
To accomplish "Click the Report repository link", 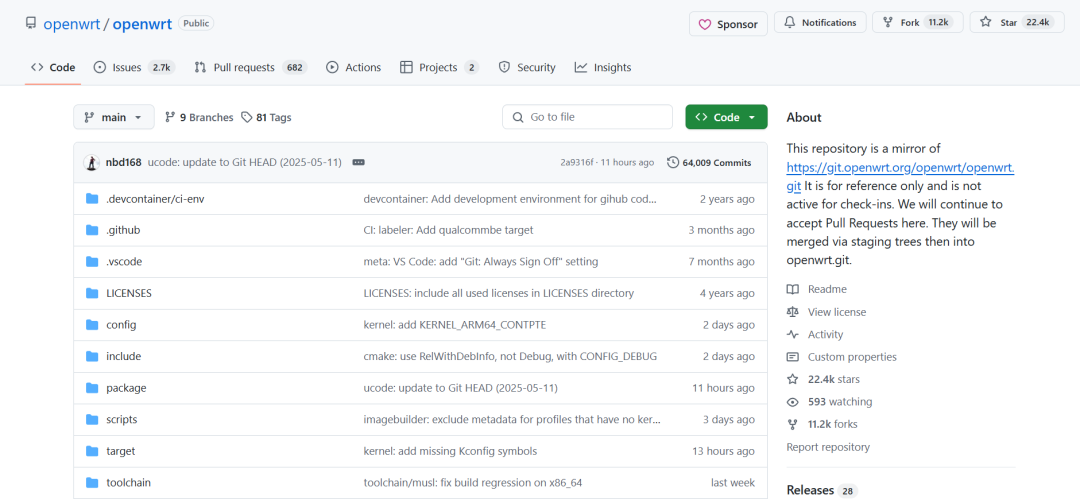I will tap(828, 447).
